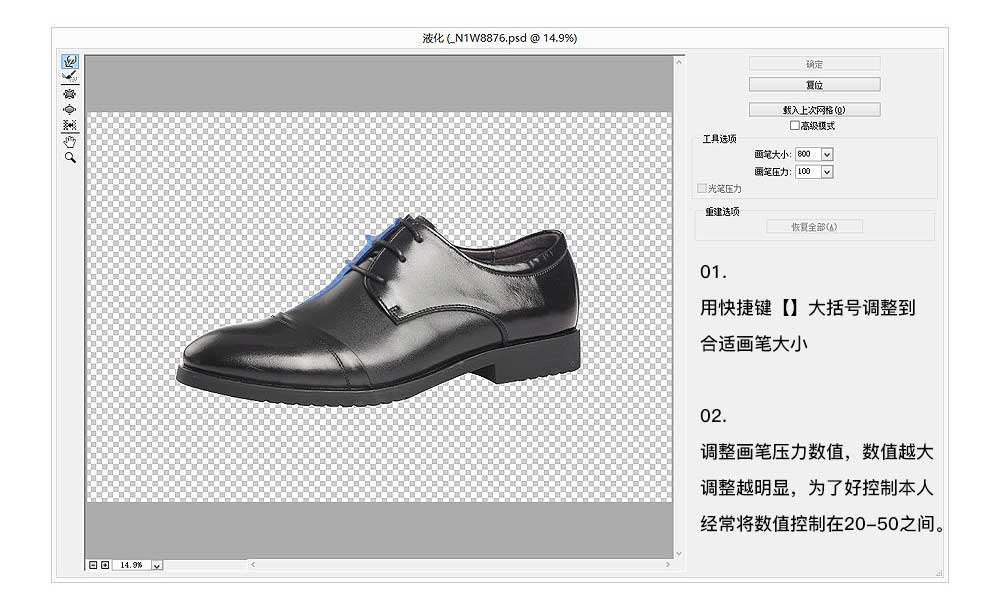The width and height of the screenshot is (1000, 608).
Task: Select the Forward Warp tool
Action: 68,62
